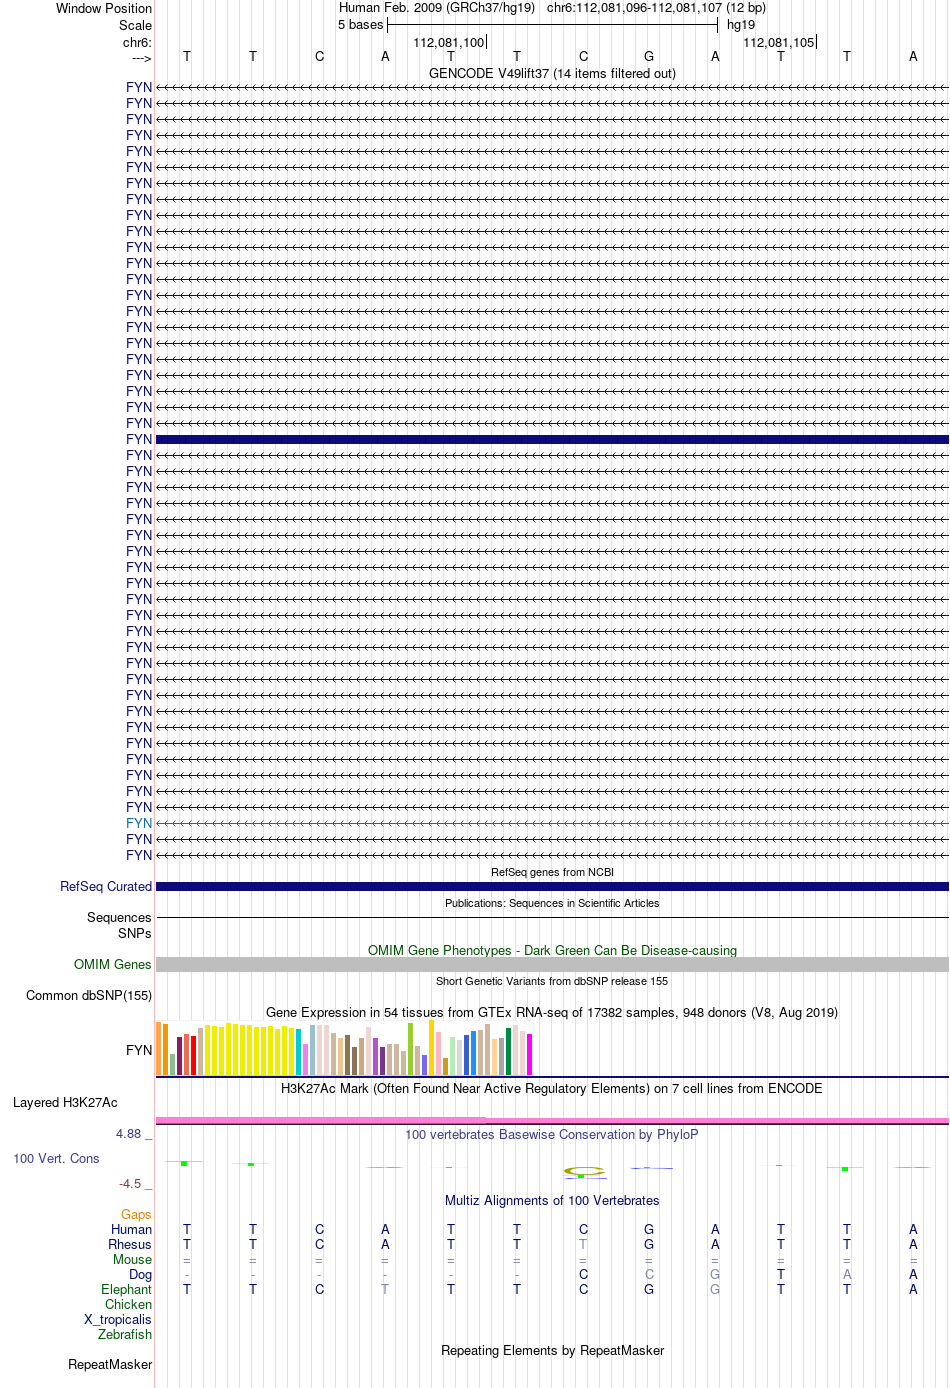Click the Dog alignment row label
950x1388 pixels.
pyautogui.click(x=141, y=1274)
